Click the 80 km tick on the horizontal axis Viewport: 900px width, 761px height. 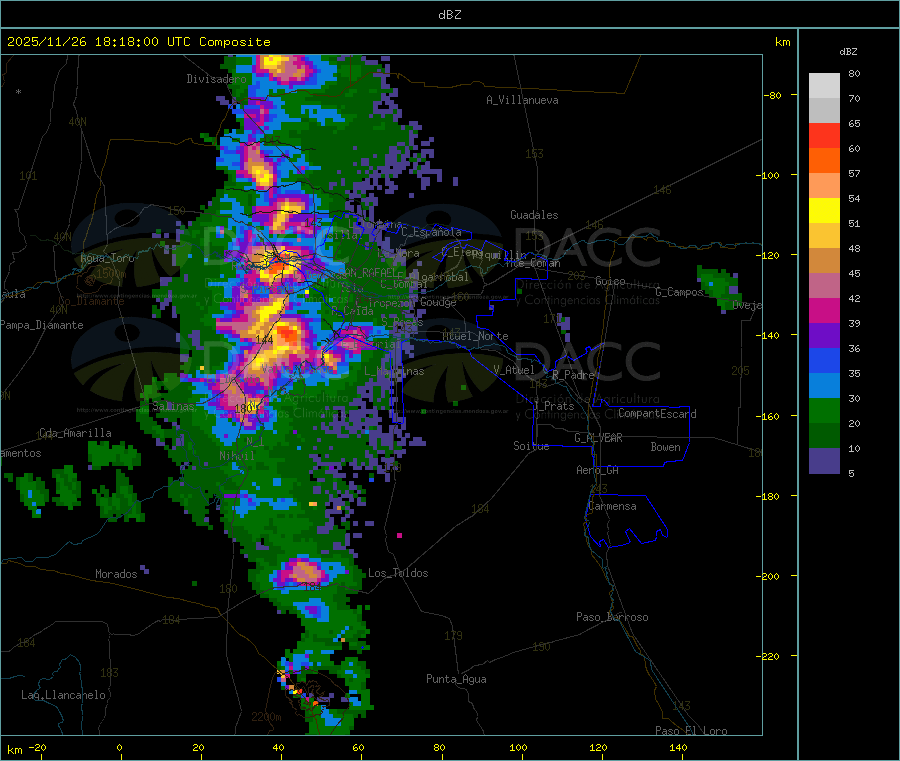point(439,748)
